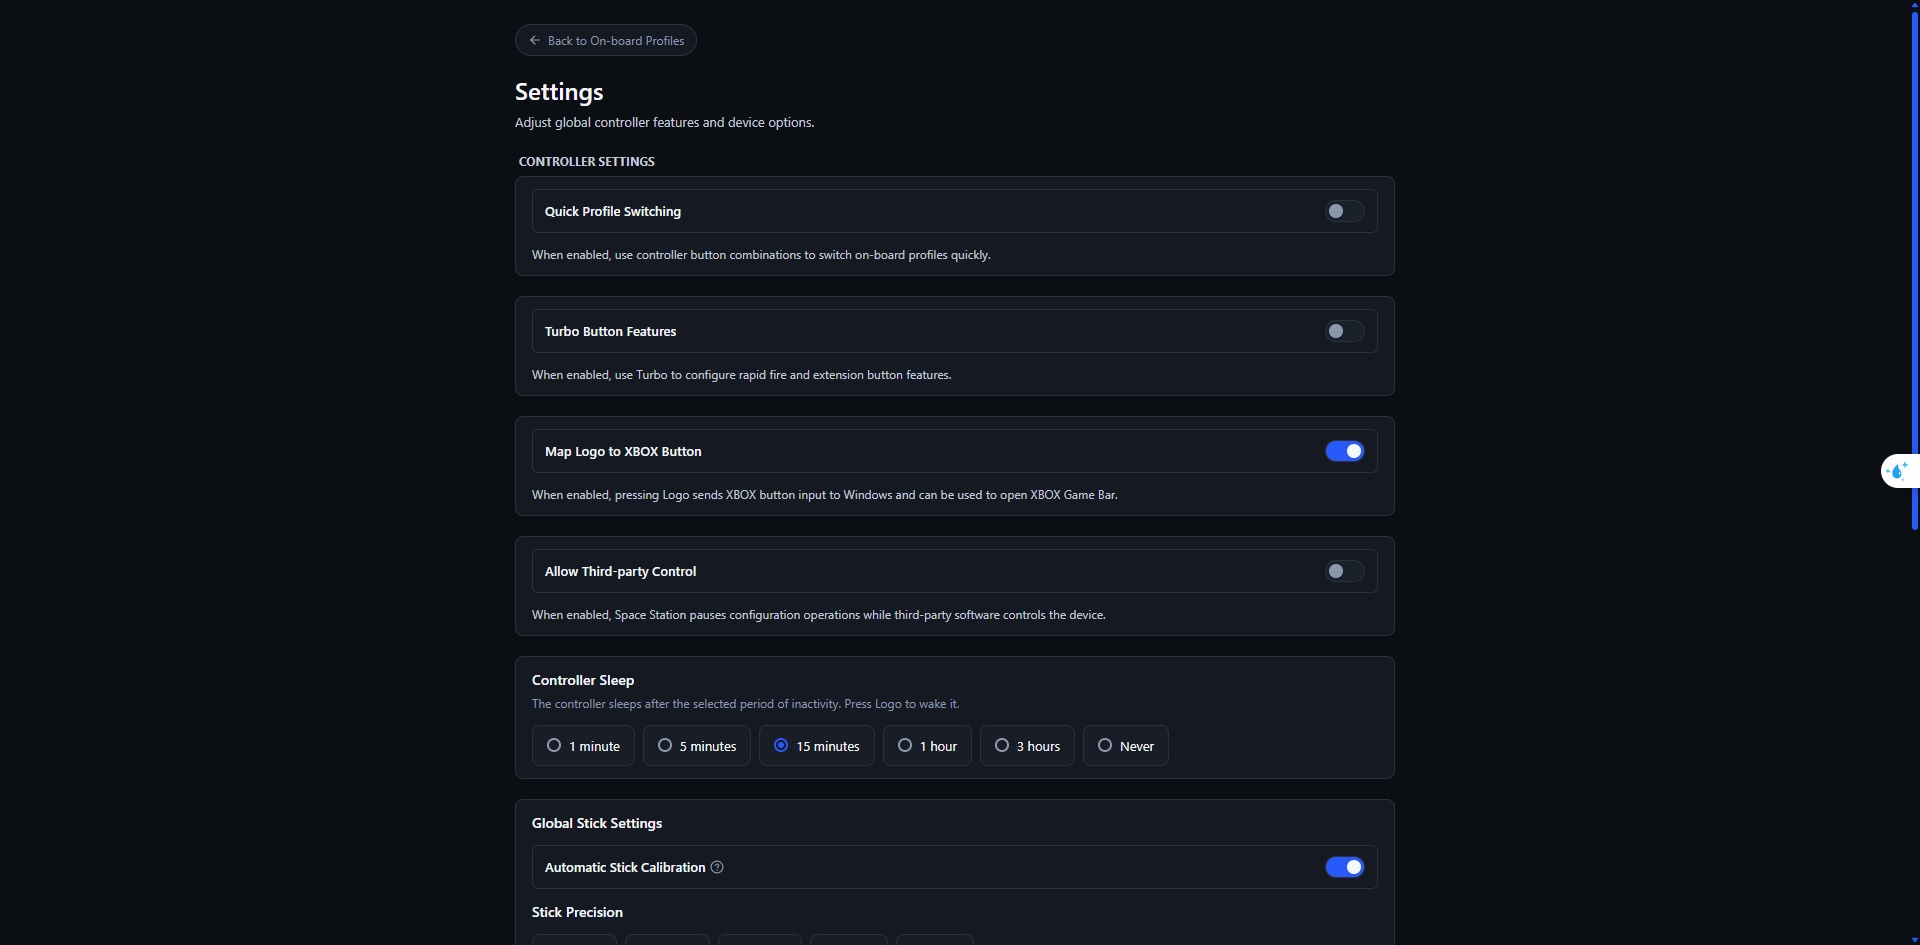
Task: Enable Allow Third-party Control switch
Action: click(x=1344, y=571)
